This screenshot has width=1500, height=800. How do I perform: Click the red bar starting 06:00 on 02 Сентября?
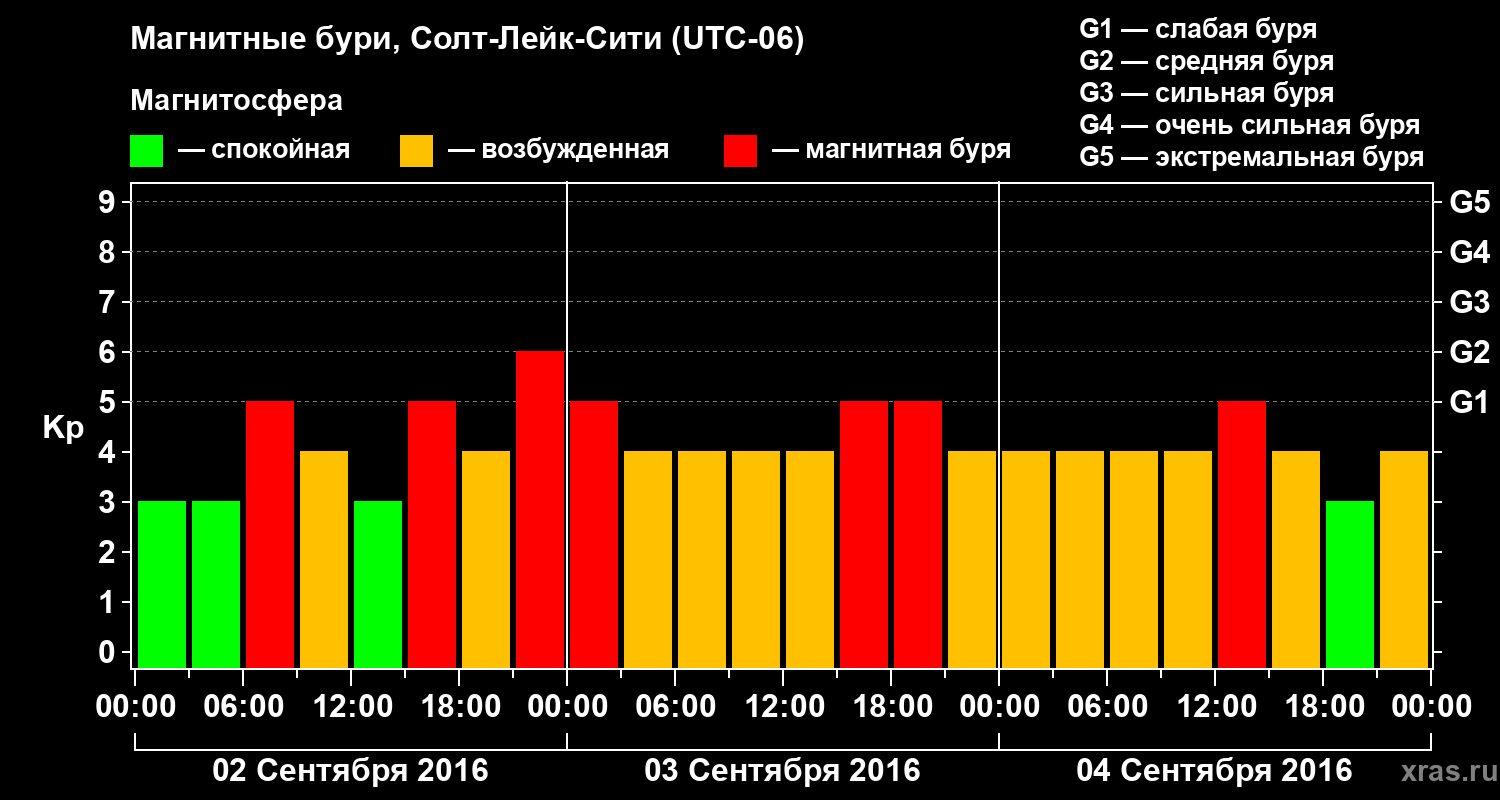pos(270,534)
